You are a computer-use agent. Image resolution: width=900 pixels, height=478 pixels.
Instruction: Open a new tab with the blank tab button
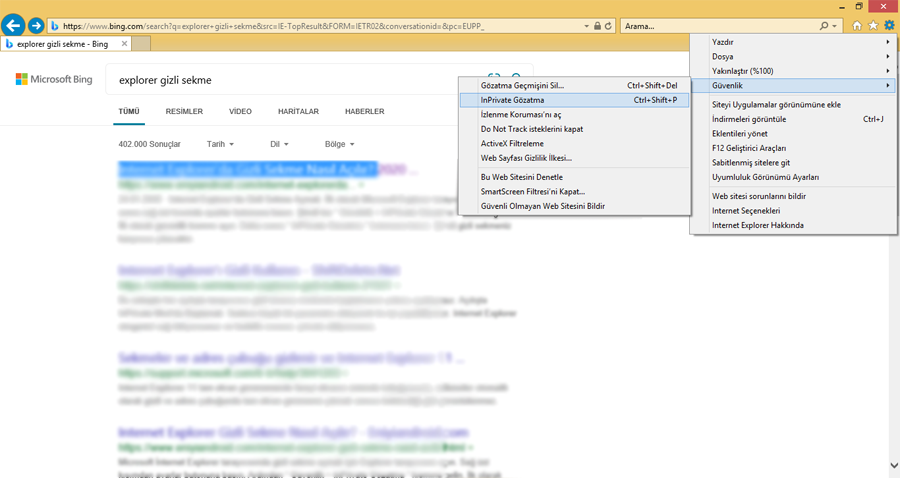pos(141,44)
